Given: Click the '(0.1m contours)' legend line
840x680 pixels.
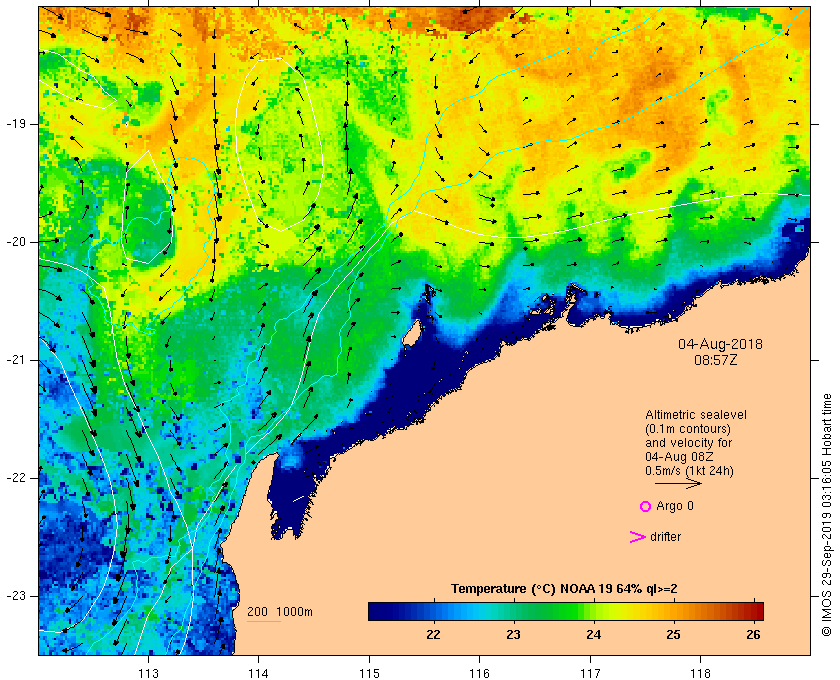Looking at the screenshot, I should point(688,429).
